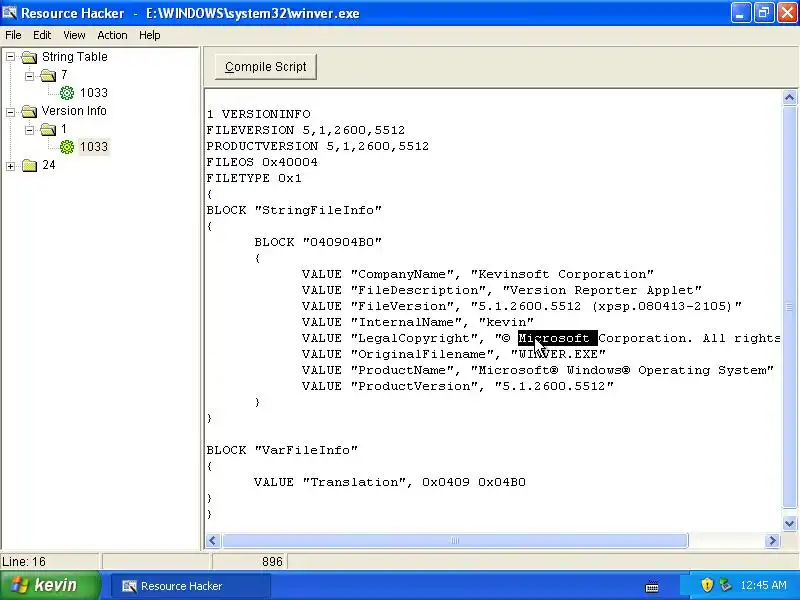Click the 12:45 AM system clock
This screenshot has width=800, height=600.
tap(763, 585)
